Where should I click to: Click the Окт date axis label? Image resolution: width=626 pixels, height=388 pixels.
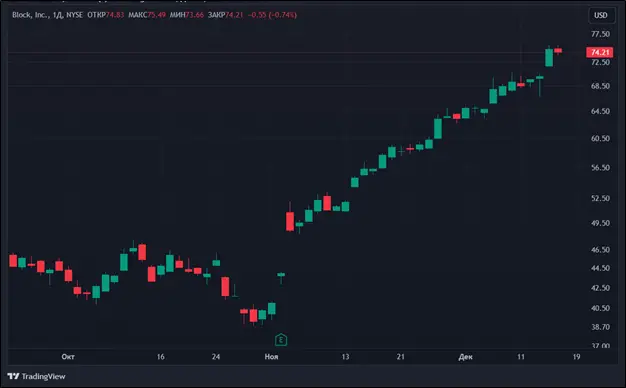pyautogui.click(x=68, y=356)
